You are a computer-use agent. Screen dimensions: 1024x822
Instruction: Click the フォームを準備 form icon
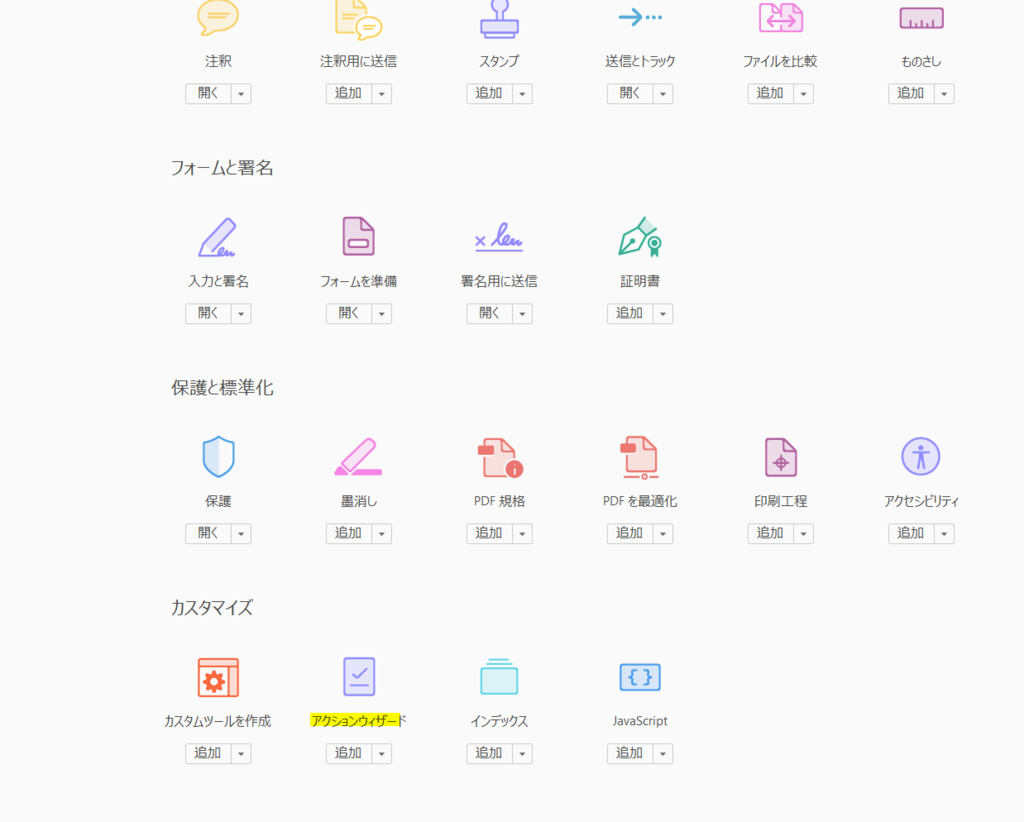[x=359, y=236]
